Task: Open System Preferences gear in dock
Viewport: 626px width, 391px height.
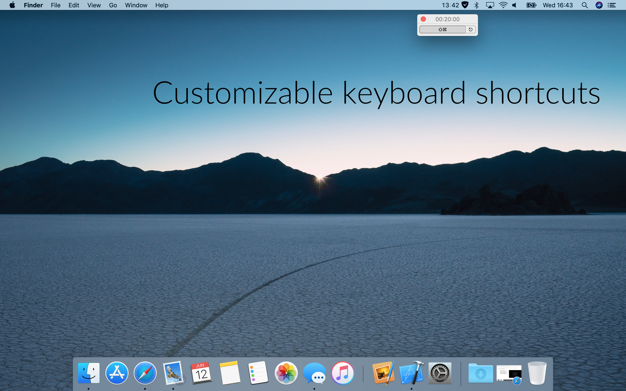Action: click(440, 373)
